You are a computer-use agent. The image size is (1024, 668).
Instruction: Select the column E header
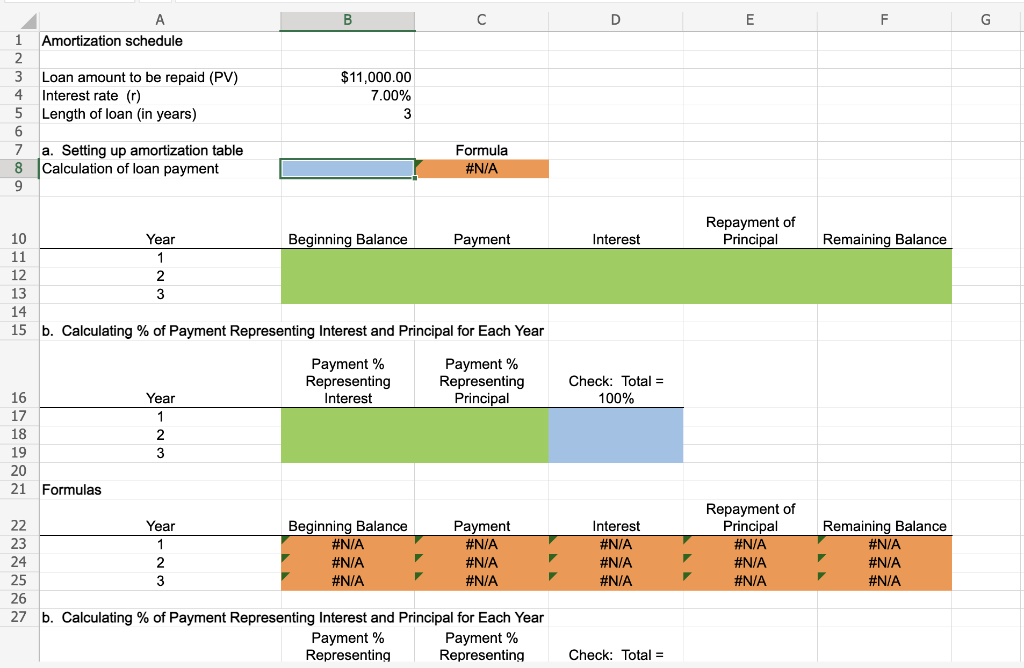pyautogui.click(x=749, y=19)
